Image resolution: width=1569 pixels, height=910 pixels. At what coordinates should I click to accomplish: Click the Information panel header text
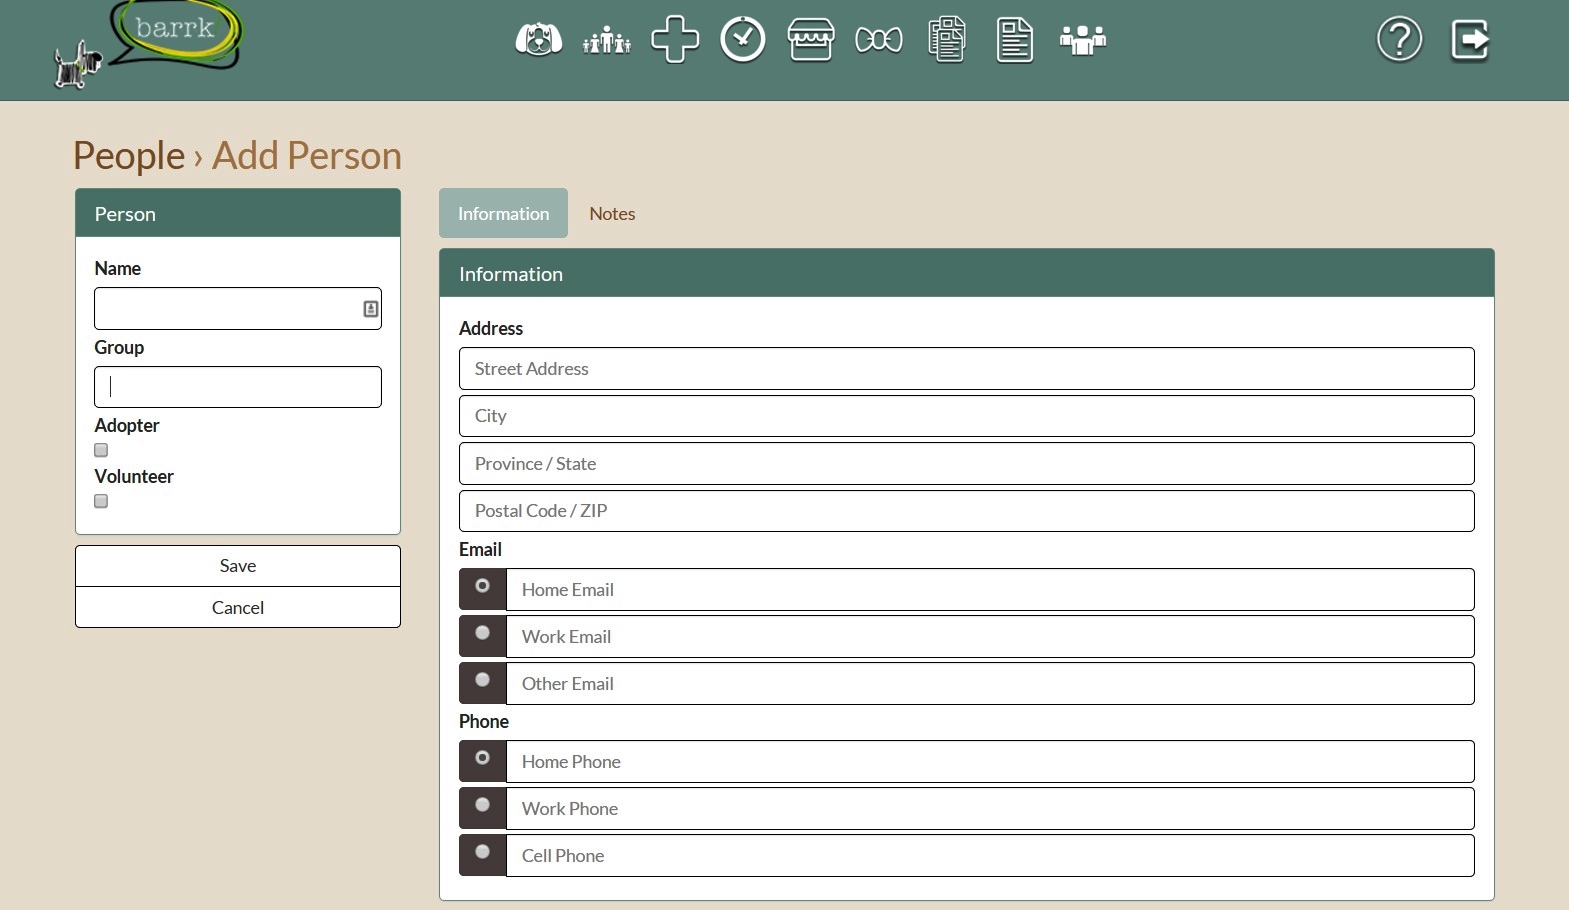point(511,274)
